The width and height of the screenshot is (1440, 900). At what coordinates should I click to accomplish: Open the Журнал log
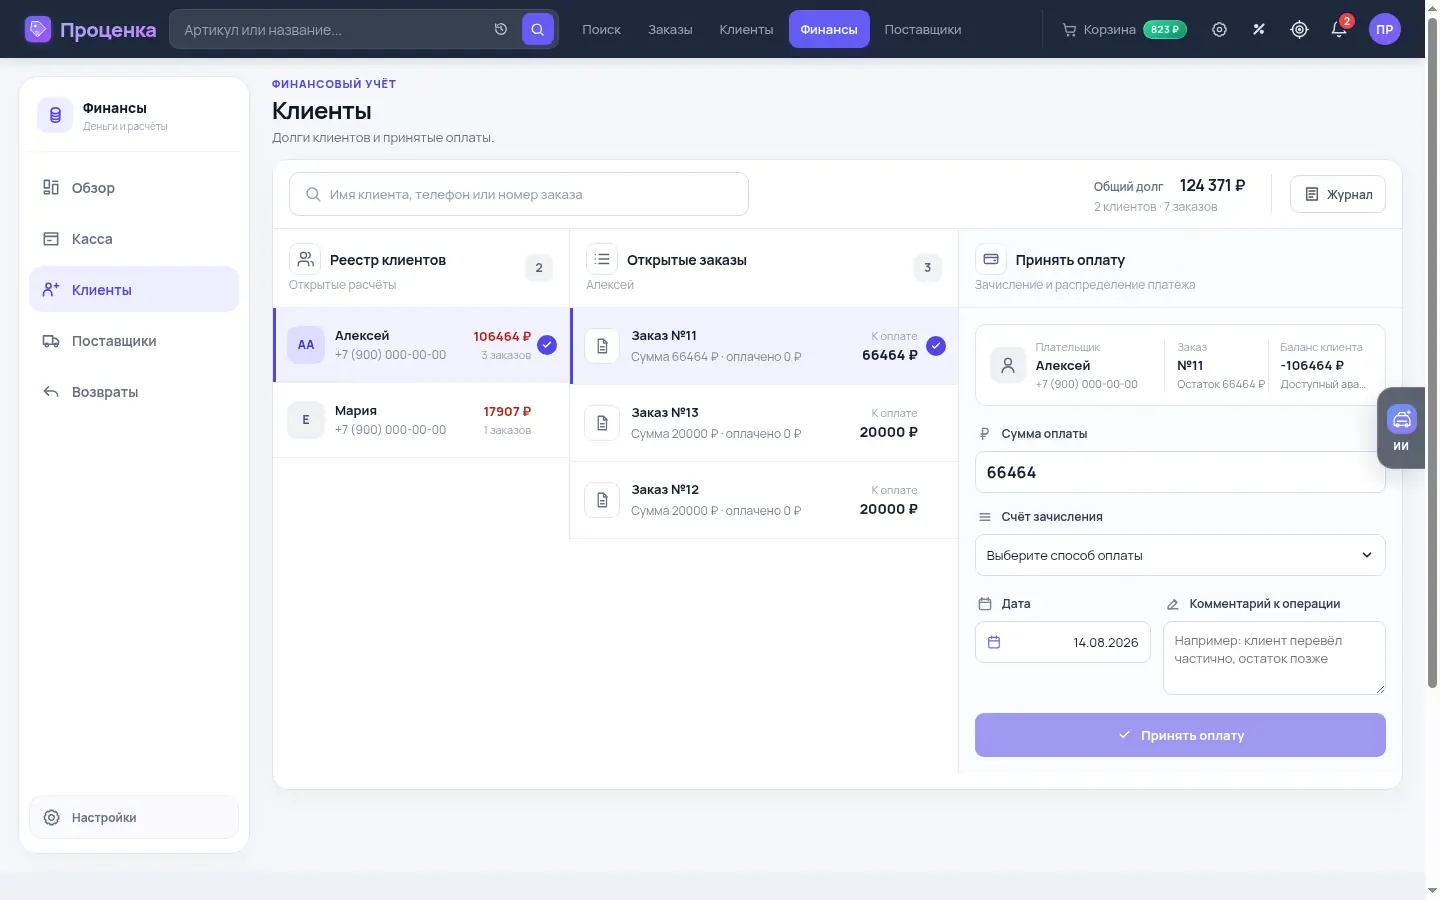click(x=1338, y=194)
